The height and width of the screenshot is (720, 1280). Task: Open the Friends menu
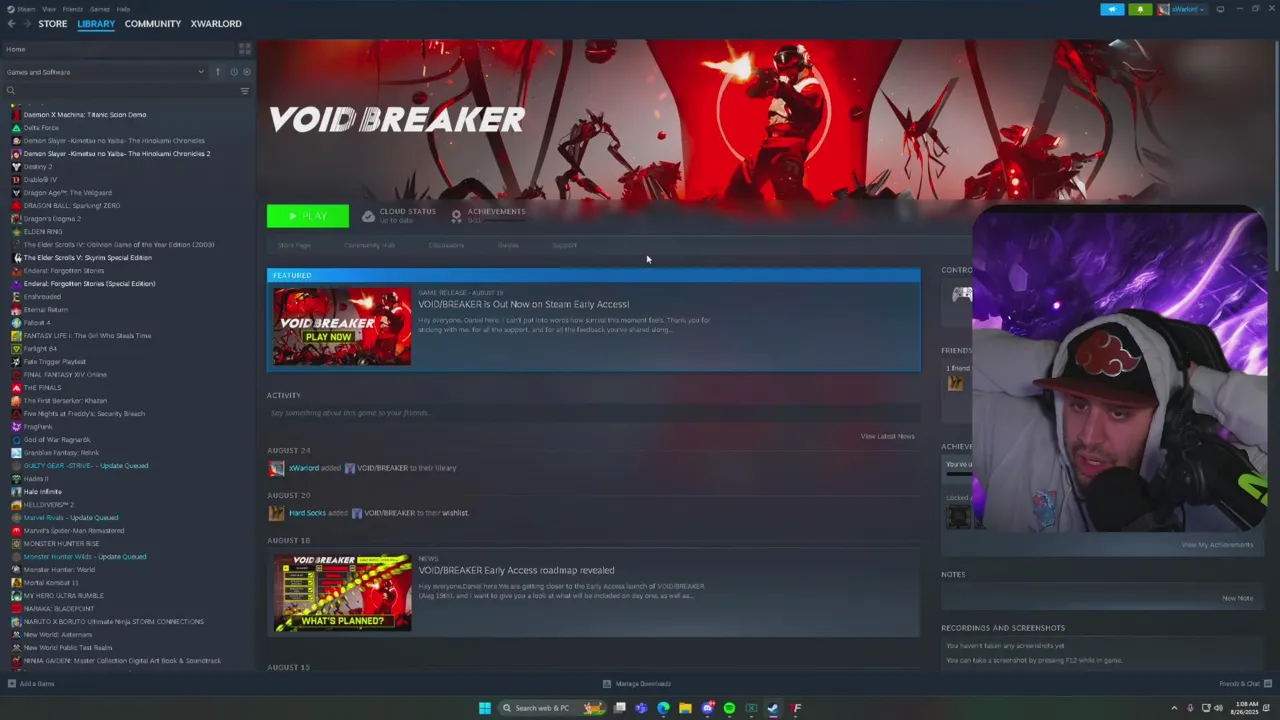pyautogui.click(x=73, y=9)
